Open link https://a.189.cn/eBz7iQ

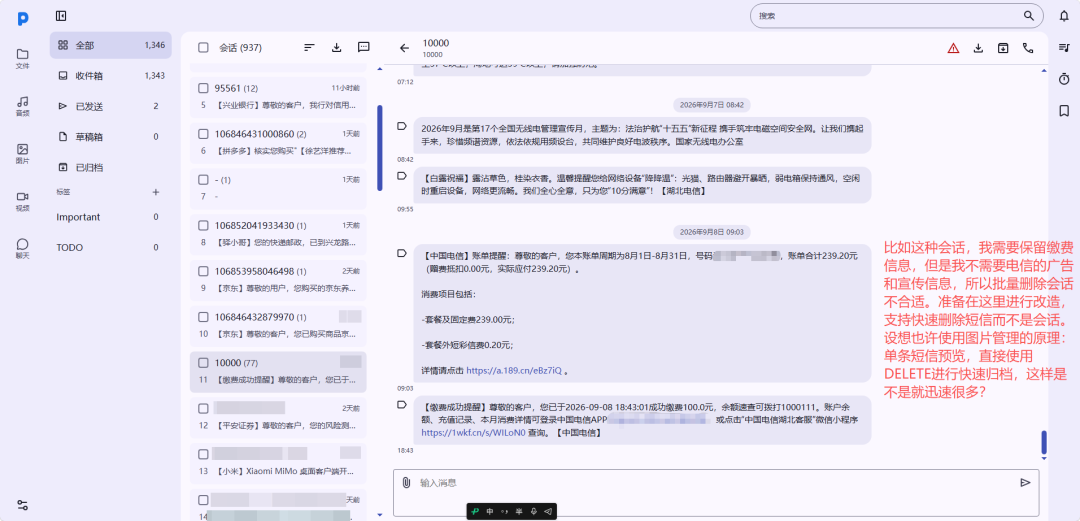(515, 370)
